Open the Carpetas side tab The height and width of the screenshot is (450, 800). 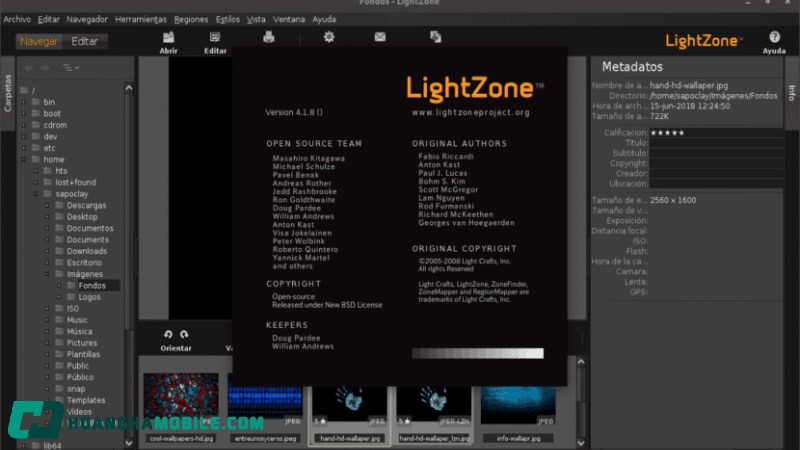point(6,92)
